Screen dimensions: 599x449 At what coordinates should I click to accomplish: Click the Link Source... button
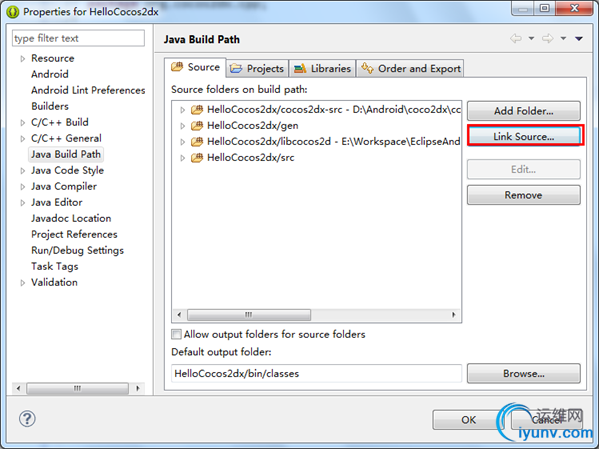[x=523, y=136]
